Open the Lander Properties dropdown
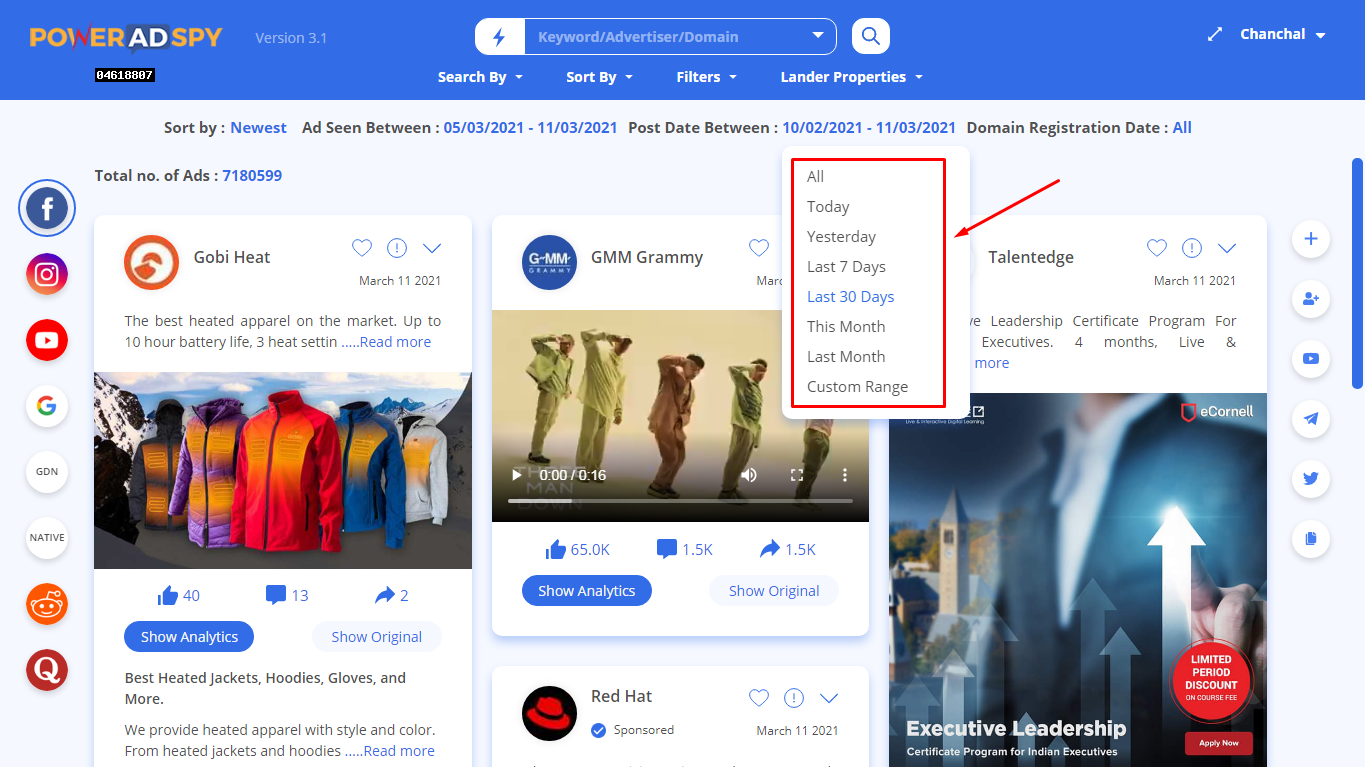The width and height of the screenshot is (1365, 767). pos(852,77)
